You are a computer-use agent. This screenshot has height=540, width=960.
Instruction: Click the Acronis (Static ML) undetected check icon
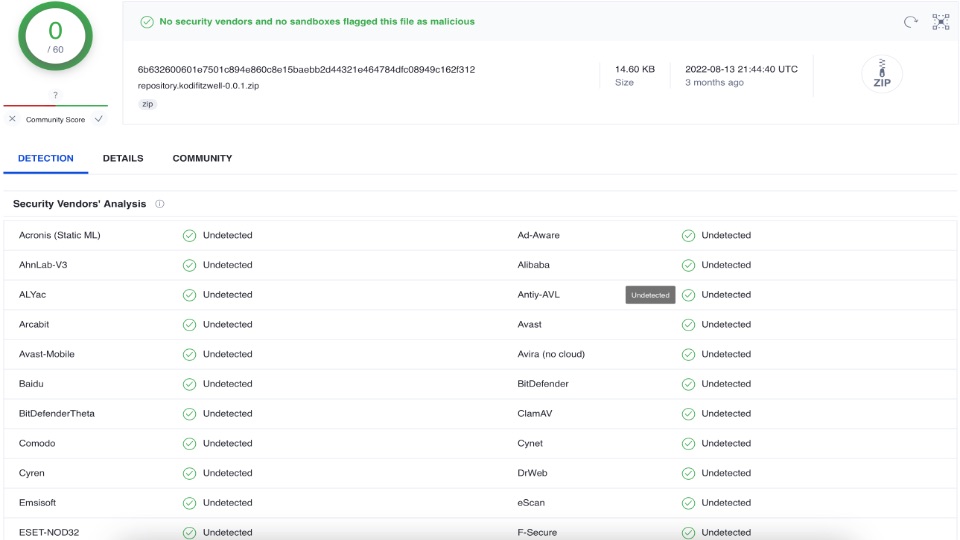click(x=189, y=236)
